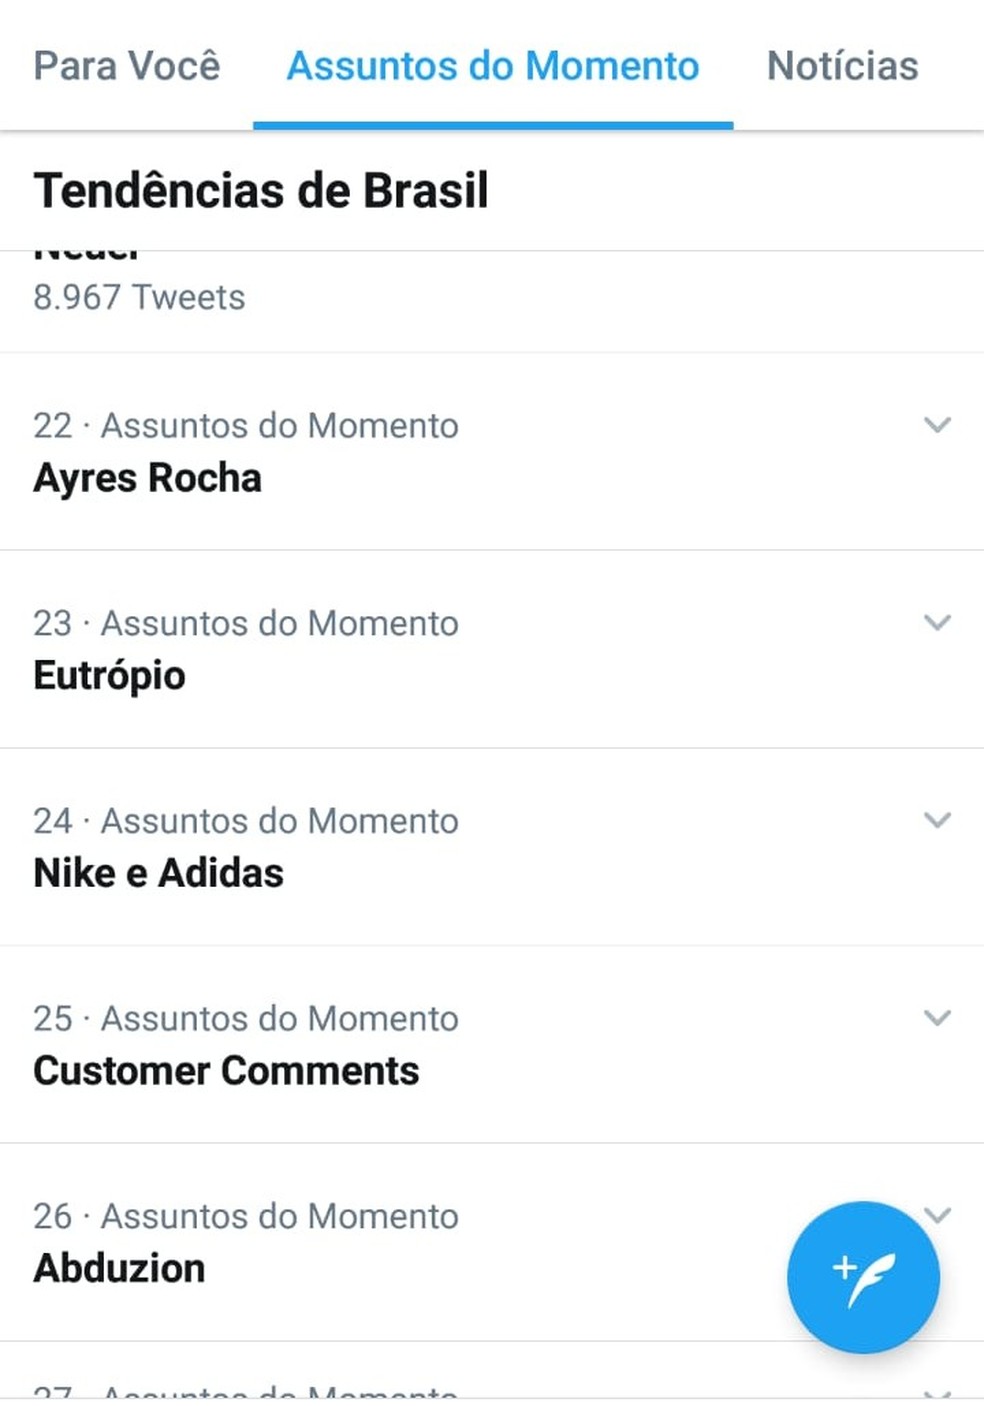Tap the compose tweet floating button

862,1277
